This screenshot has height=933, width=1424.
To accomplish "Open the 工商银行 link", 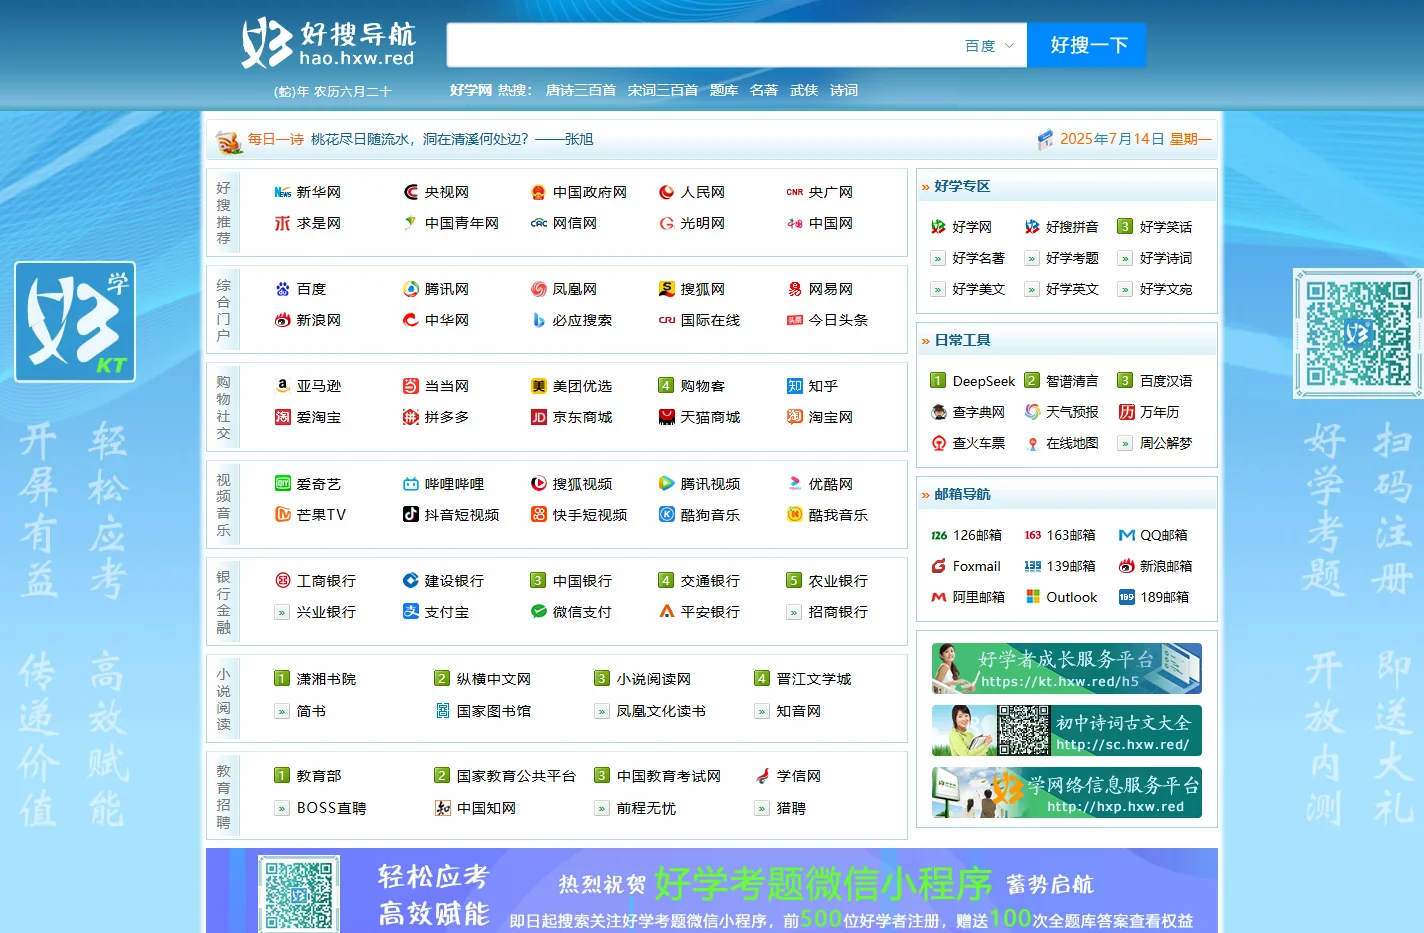I will coord(326,581).
